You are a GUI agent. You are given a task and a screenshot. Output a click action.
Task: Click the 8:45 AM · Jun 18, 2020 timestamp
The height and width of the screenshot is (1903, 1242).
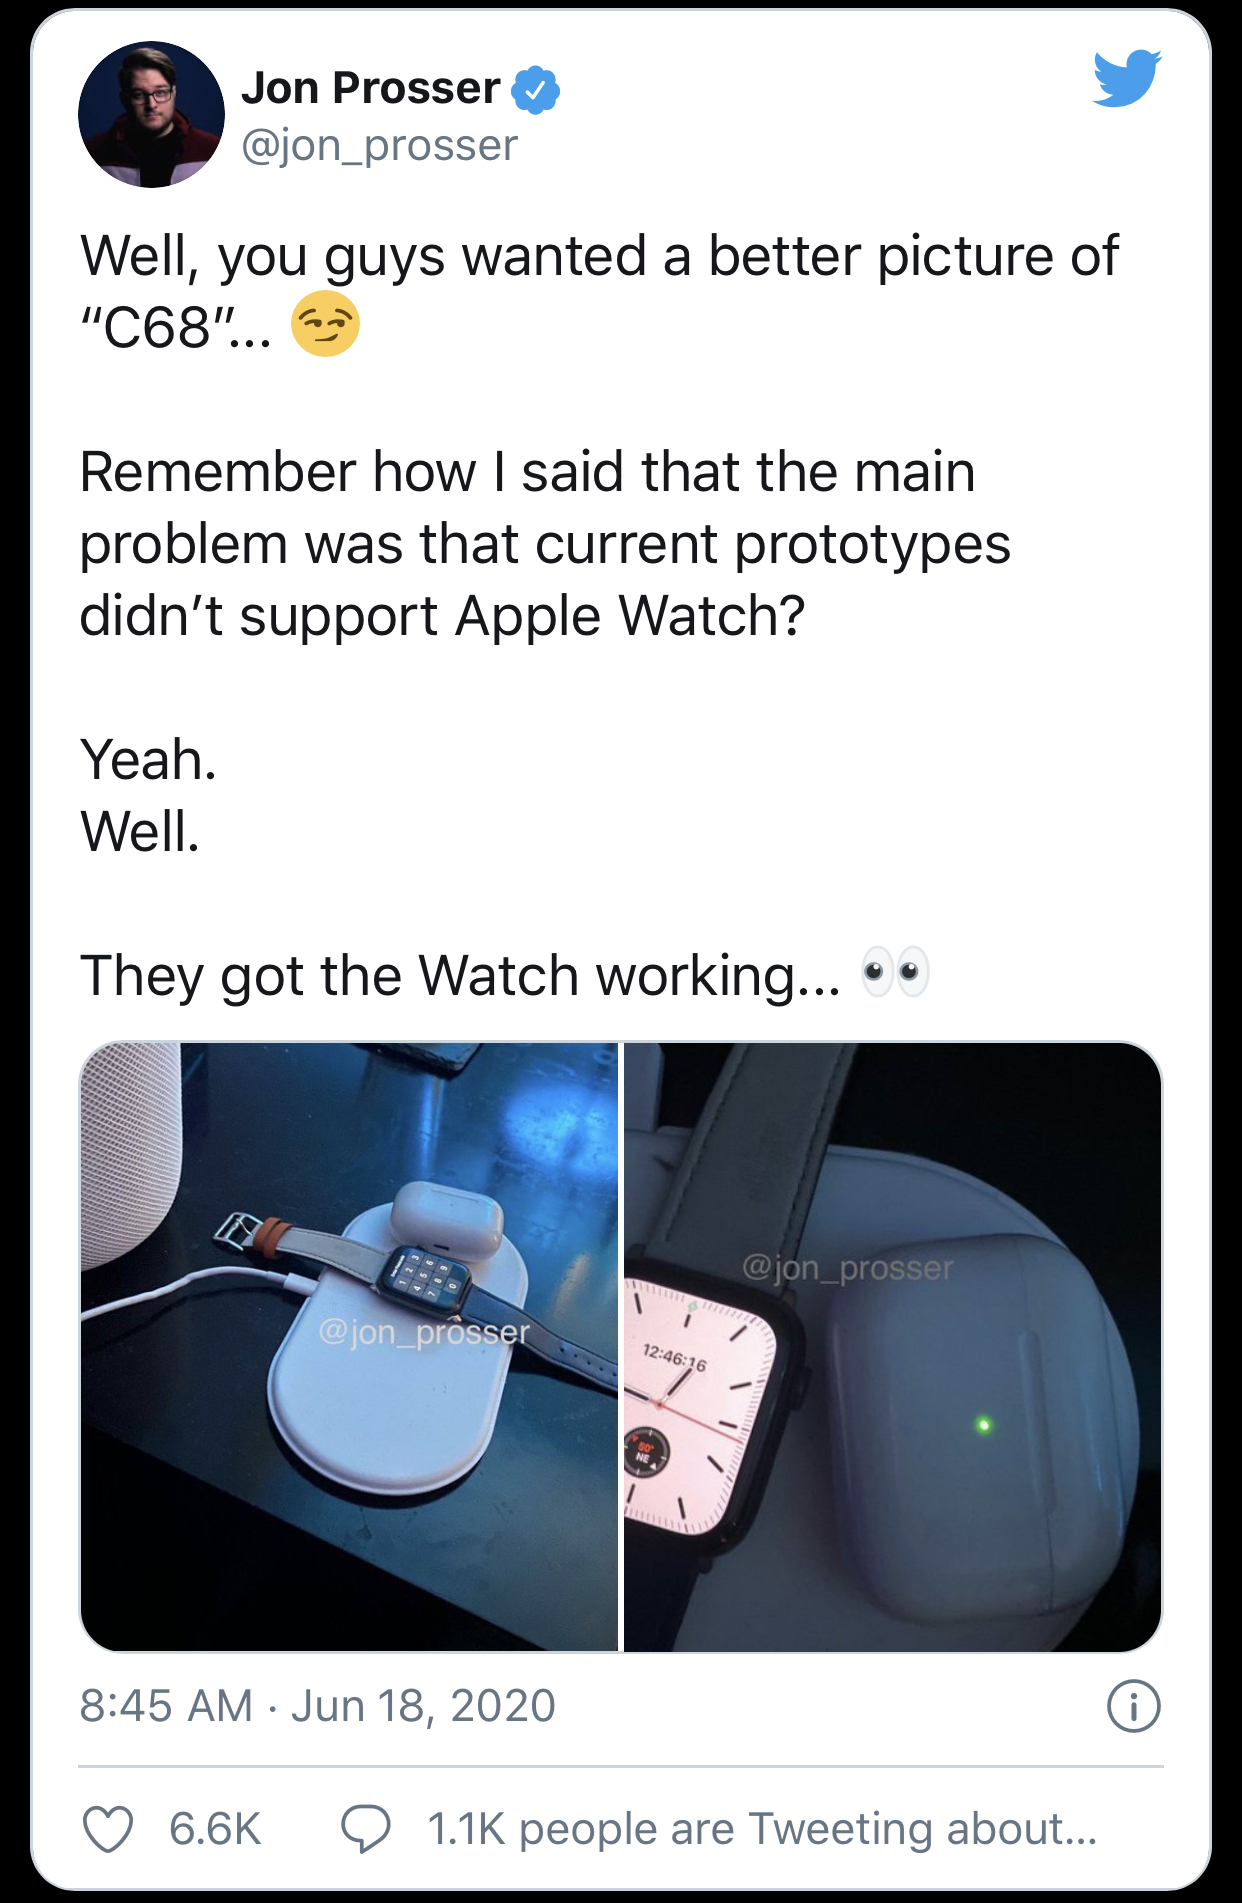point(318,1706)
